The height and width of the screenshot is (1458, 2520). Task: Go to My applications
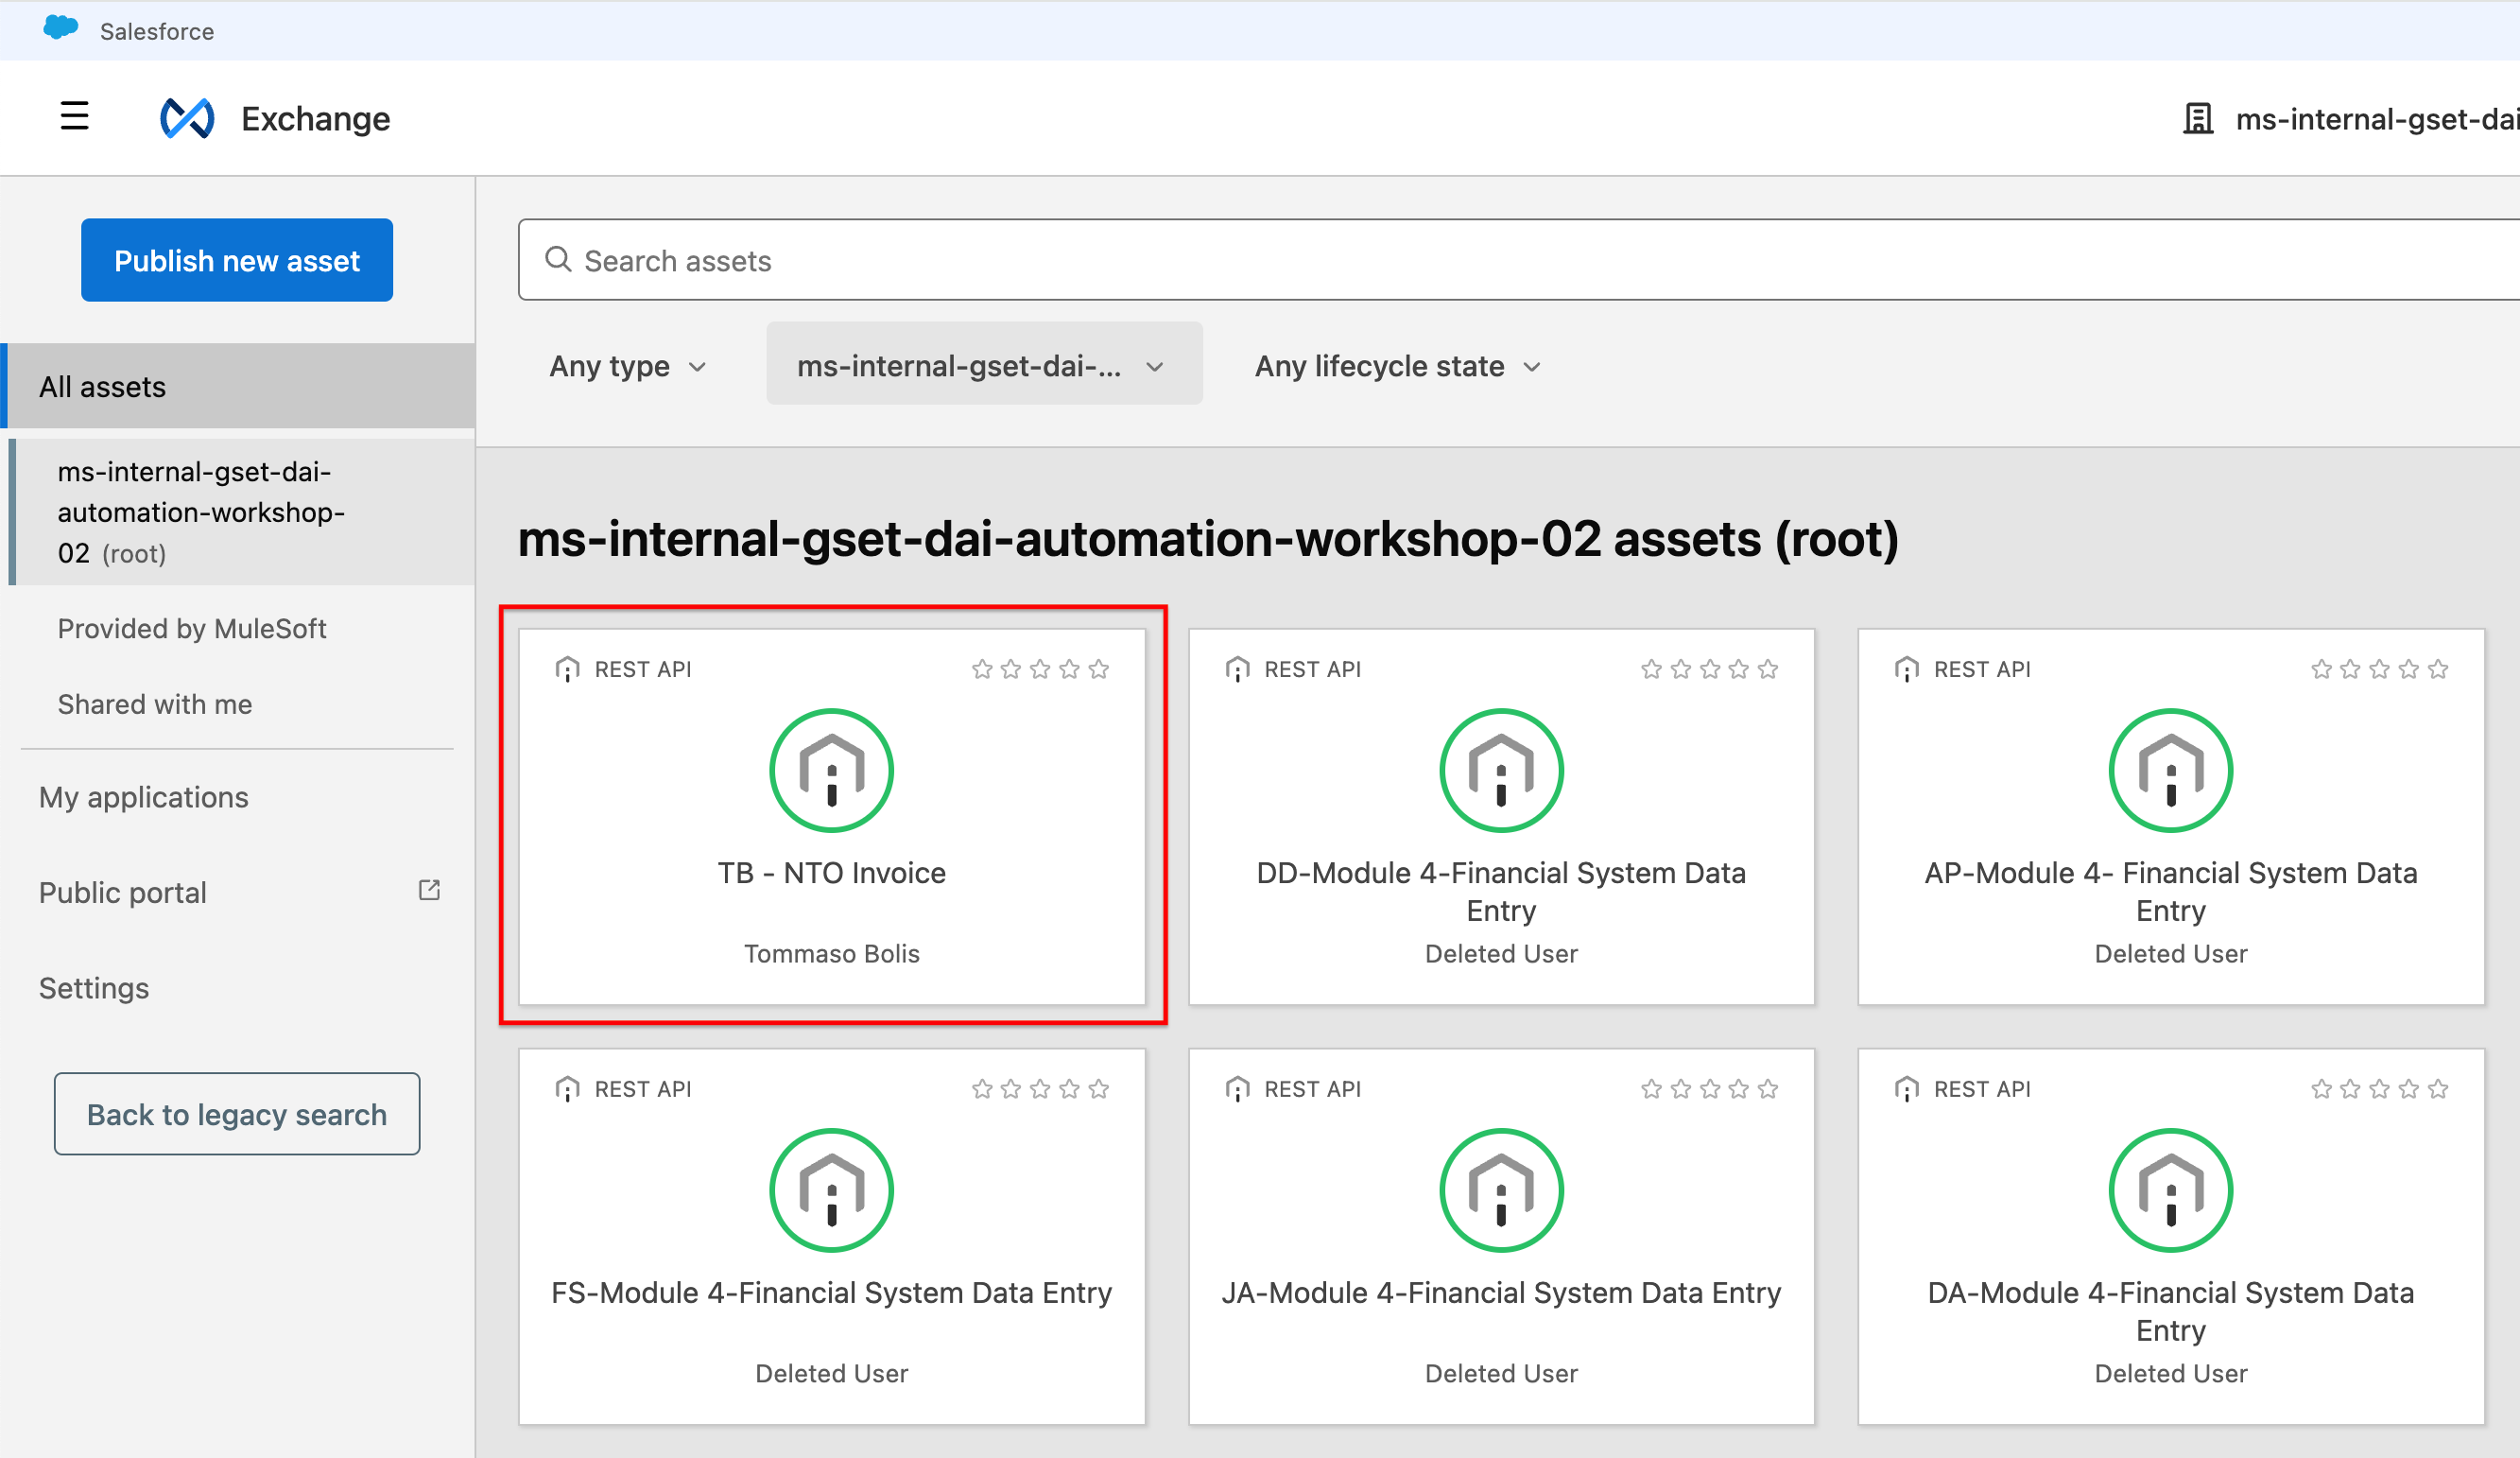click(144, 797)
